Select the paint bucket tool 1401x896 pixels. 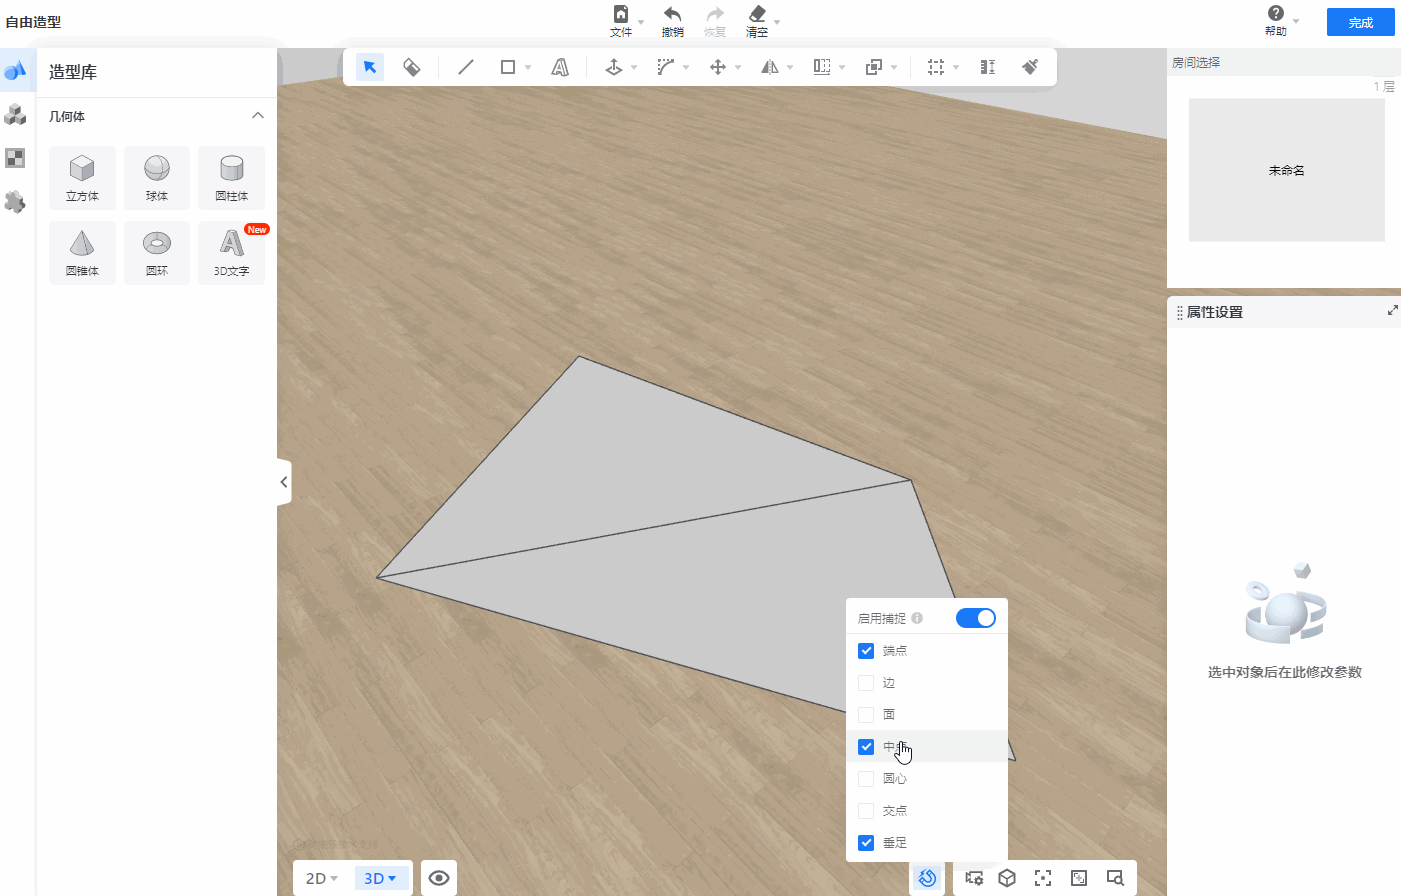[411, 67]
